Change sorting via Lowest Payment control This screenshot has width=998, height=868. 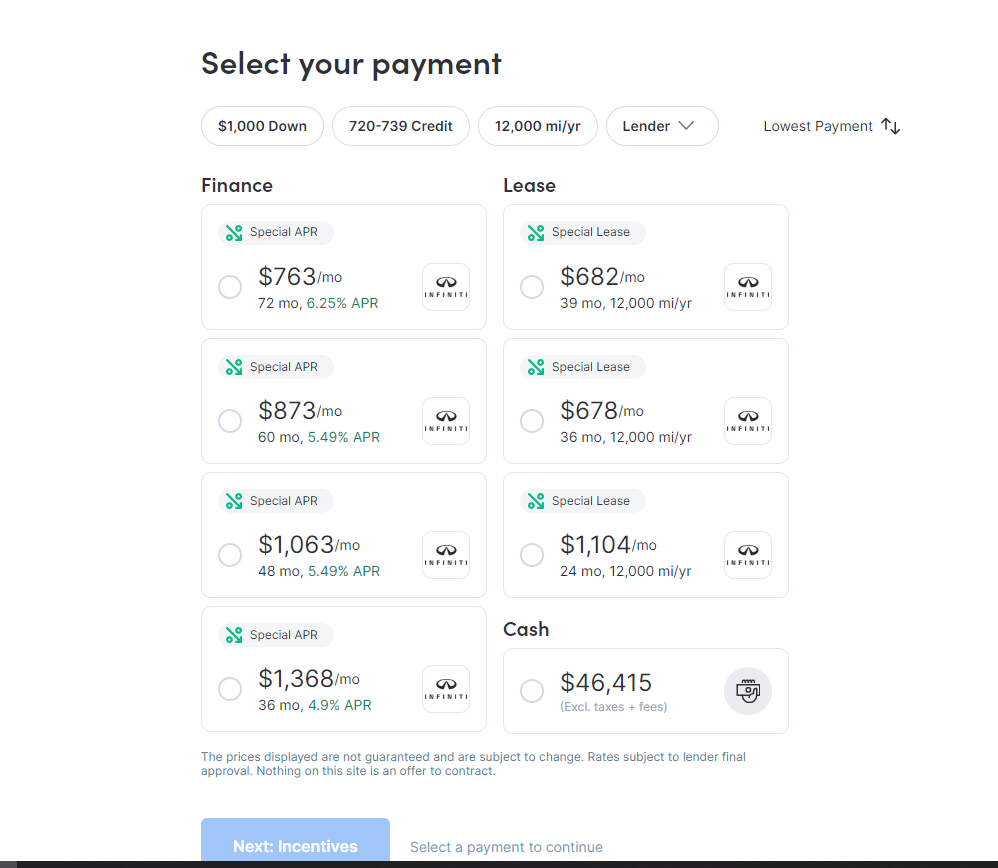(830, 126)
